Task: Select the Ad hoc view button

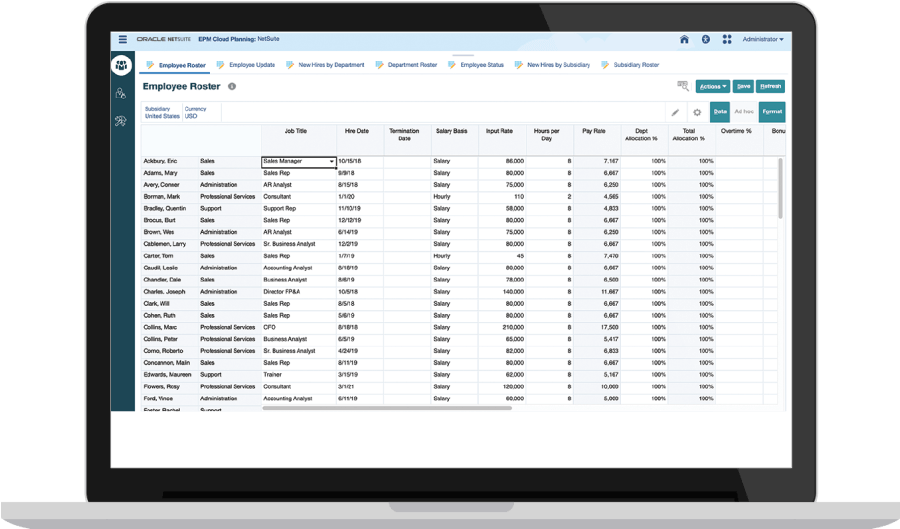Action: point(744,112)
